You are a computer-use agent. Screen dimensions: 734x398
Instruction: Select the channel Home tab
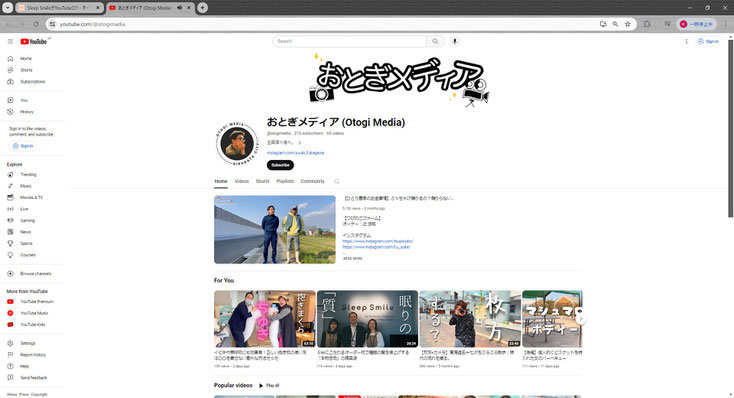pyautogui.click(x=220, y=182)
